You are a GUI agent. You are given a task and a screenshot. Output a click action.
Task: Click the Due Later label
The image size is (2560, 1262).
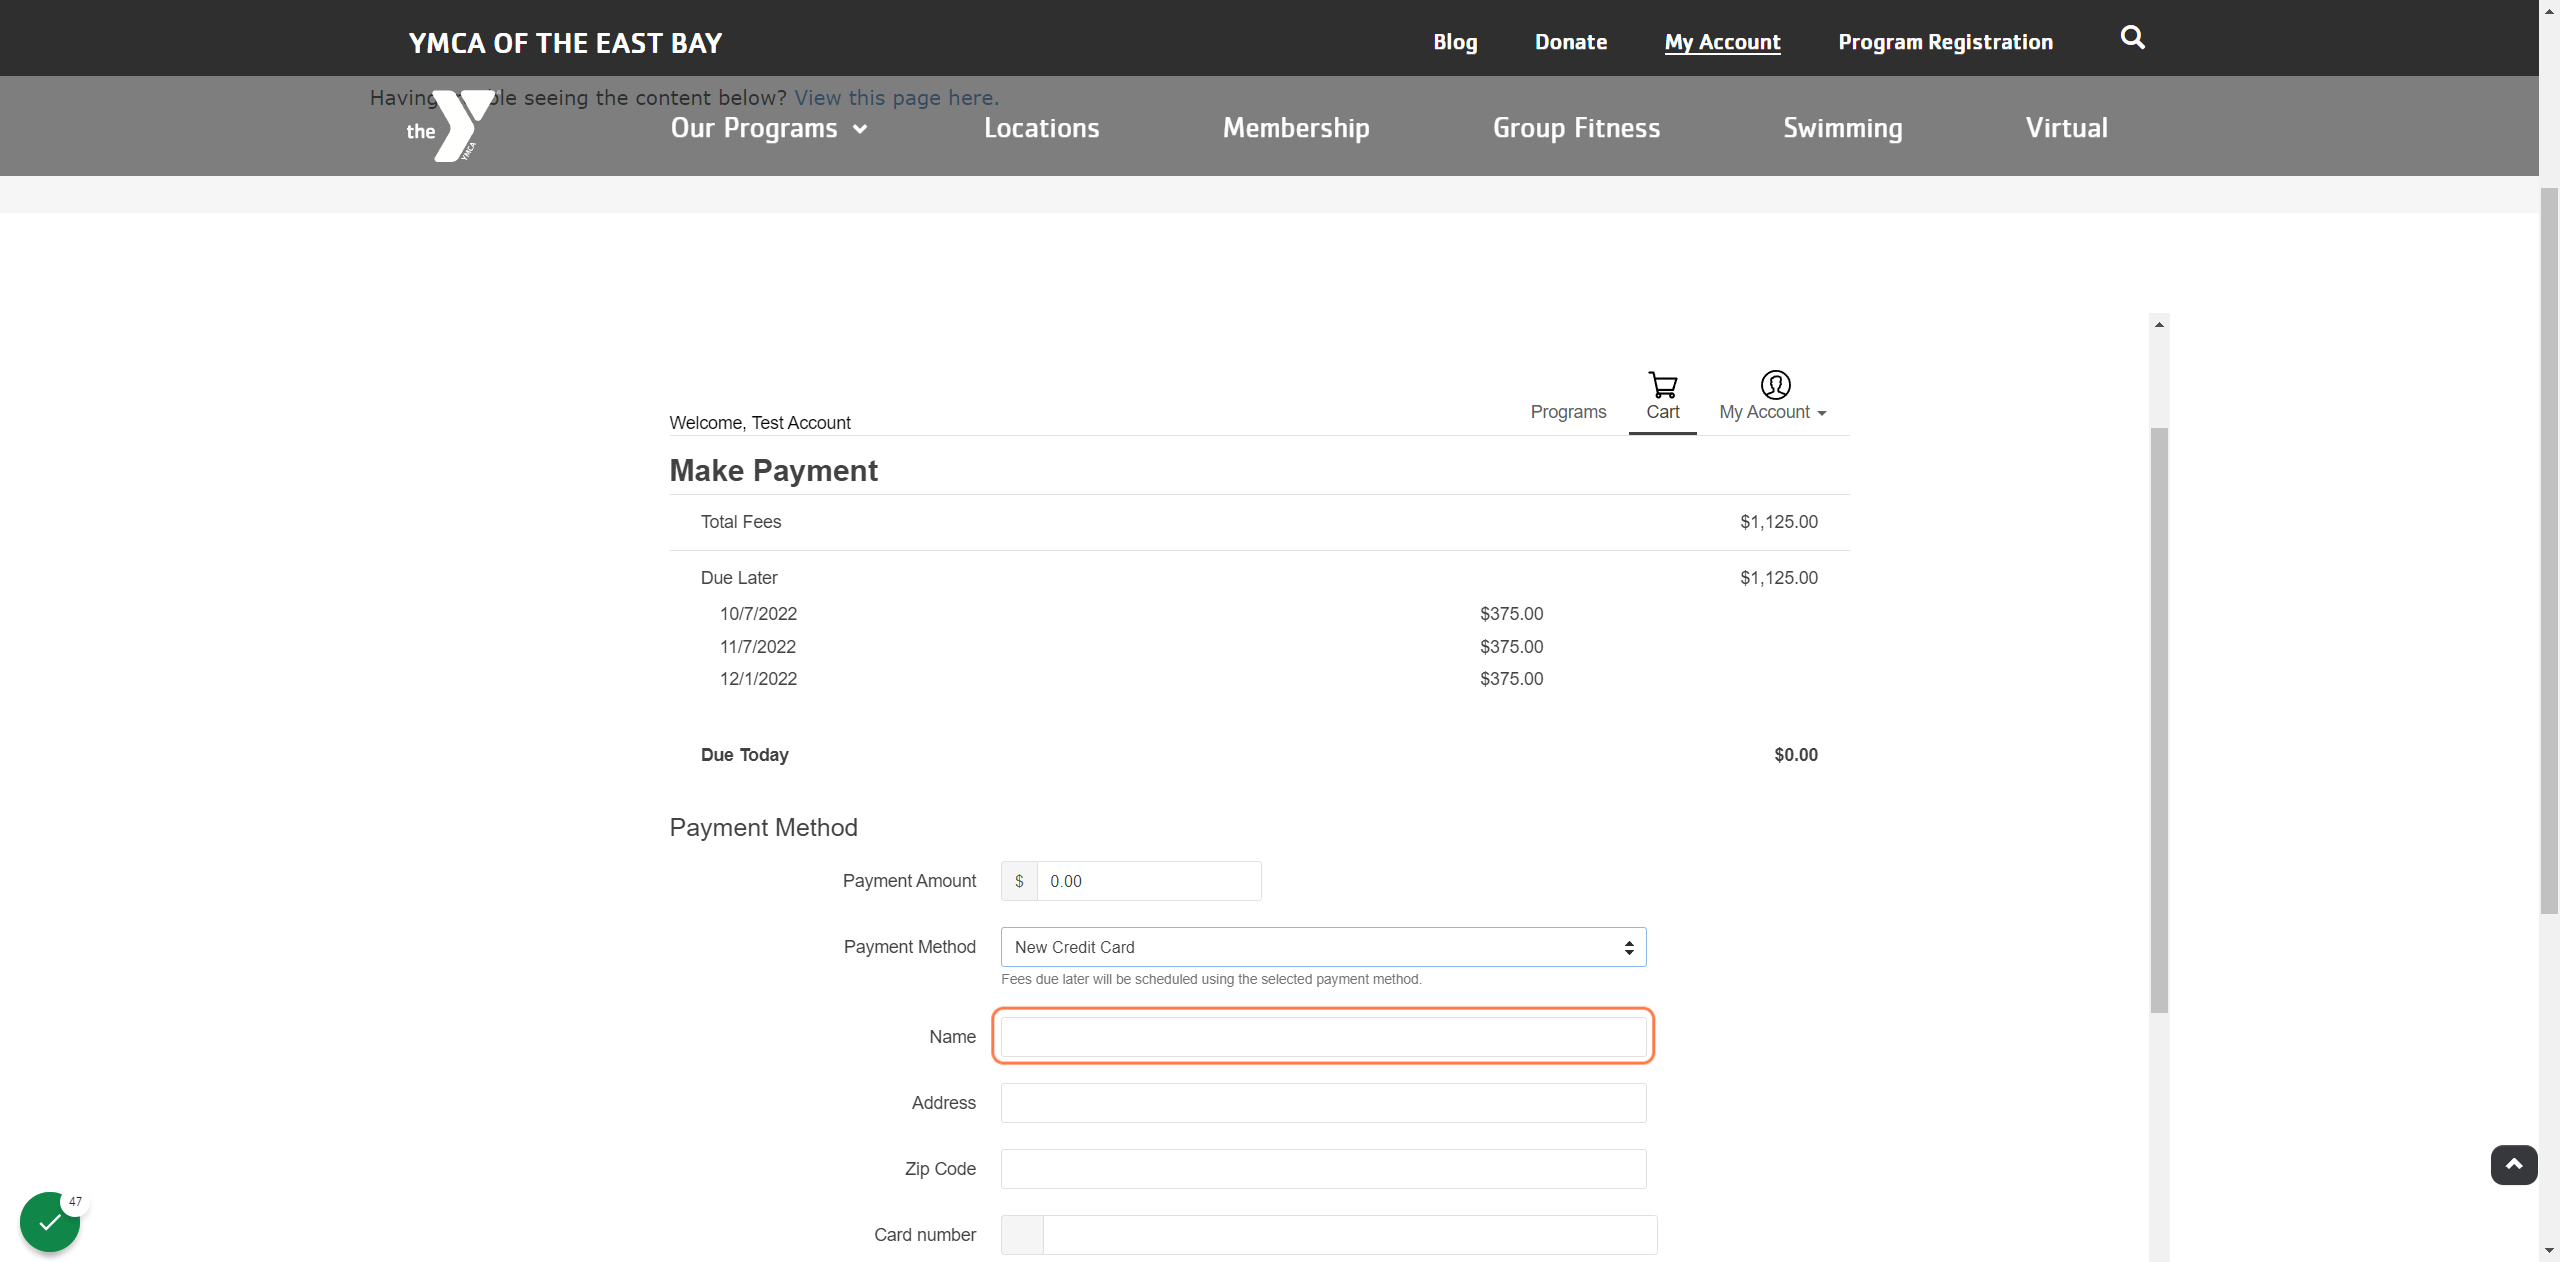(x=739, y=578)
